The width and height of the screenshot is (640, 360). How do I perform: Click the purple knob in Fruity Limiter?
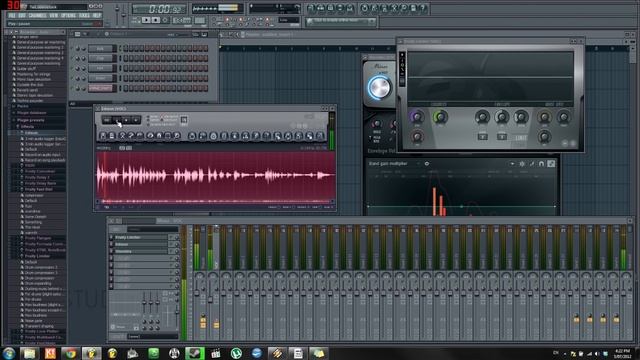pyautogui.click(x=417, y=117)
